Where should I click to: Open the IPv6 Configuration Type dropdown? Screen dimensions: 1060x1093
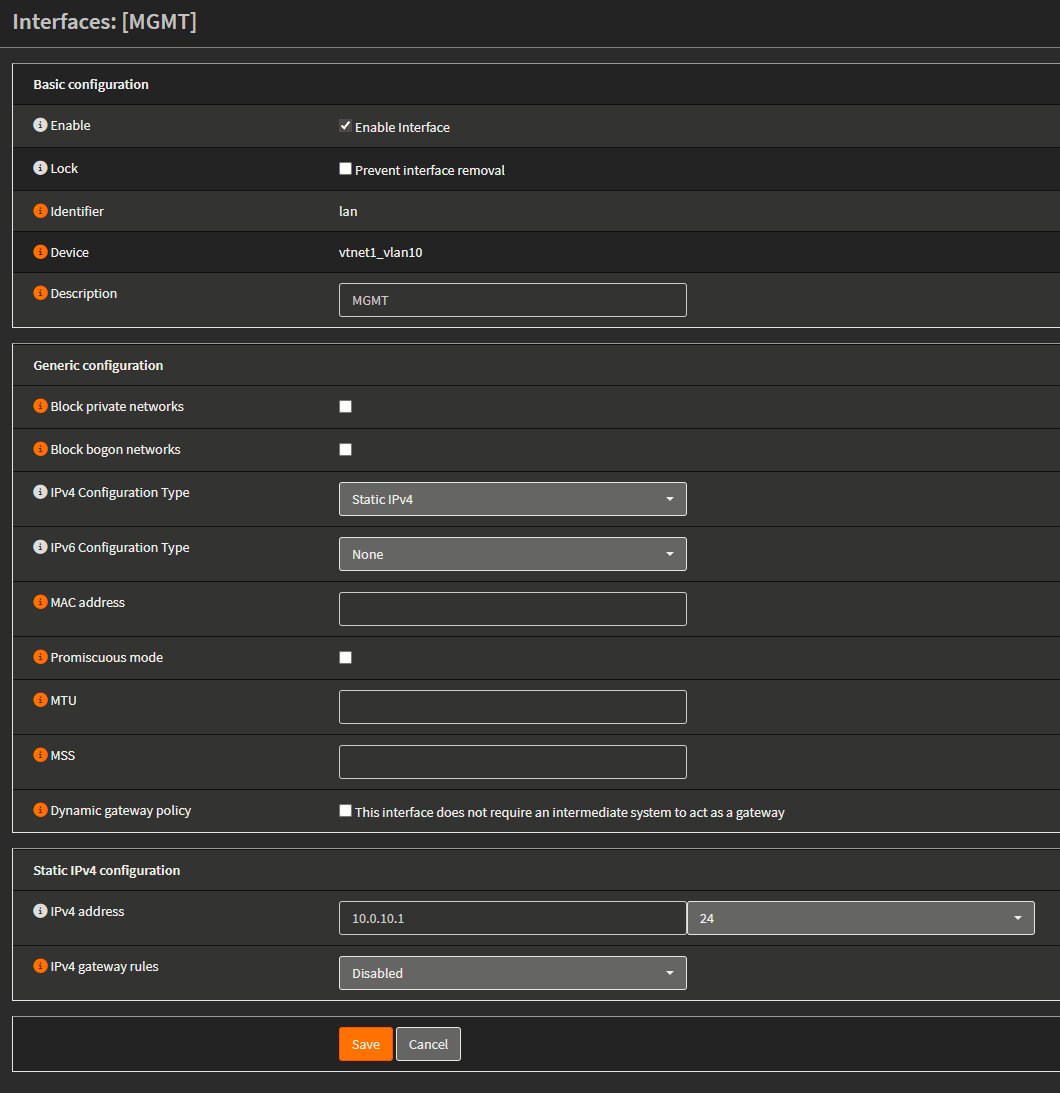pyautogui.click(x=512, y=554)
